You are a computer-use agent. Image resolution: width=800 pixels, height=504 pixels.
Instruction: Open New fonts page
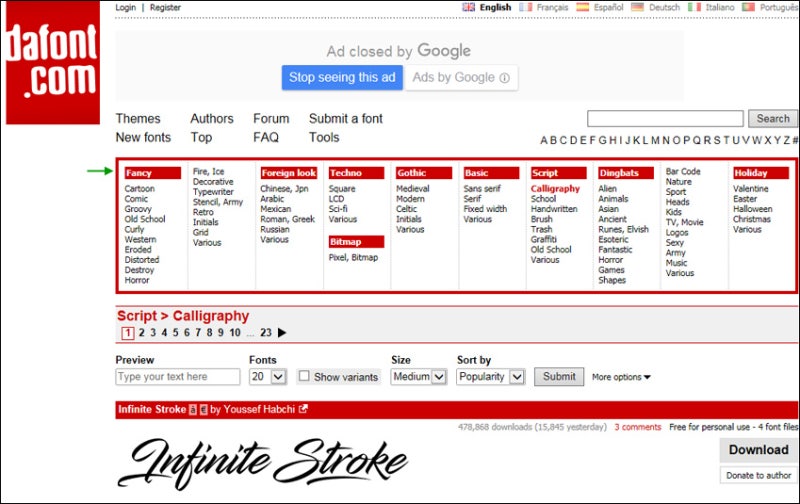(x=143, y=137)
